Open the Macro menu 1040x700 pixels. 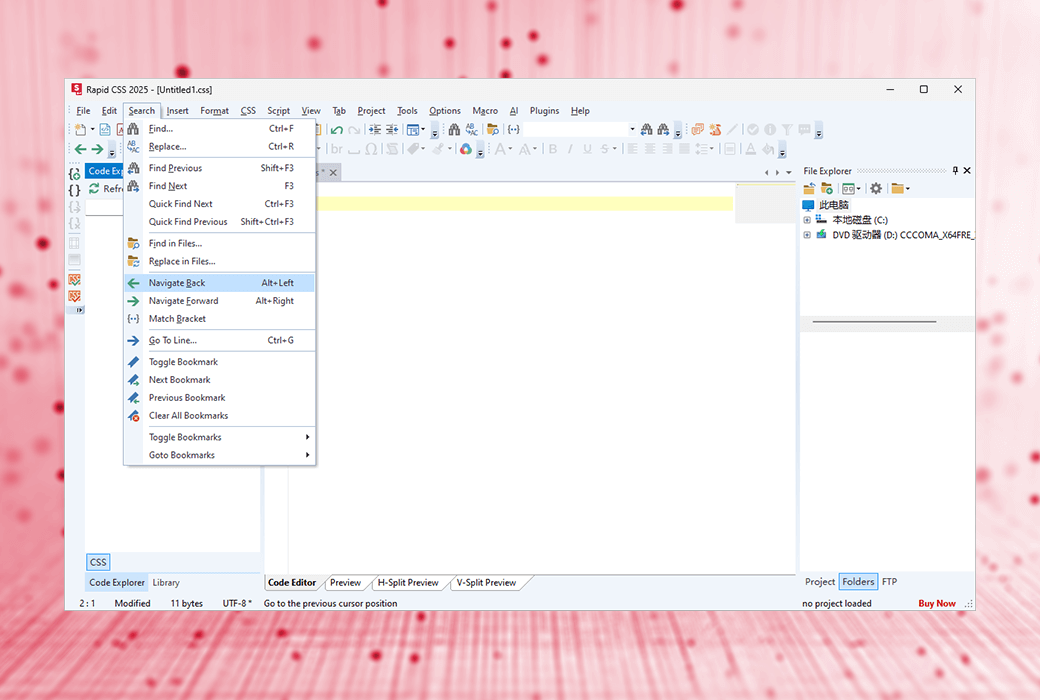(x=485, y=111)
